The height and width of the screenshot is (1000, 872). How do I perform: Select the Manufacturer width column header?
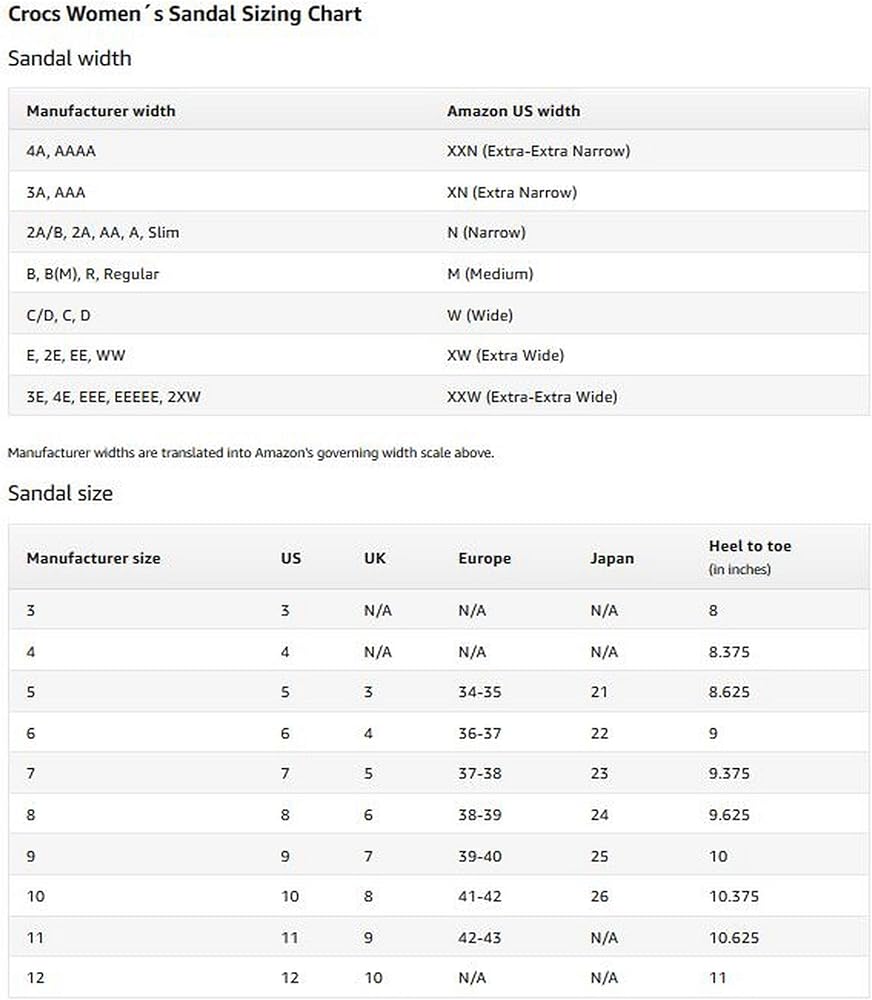(101, 111)
